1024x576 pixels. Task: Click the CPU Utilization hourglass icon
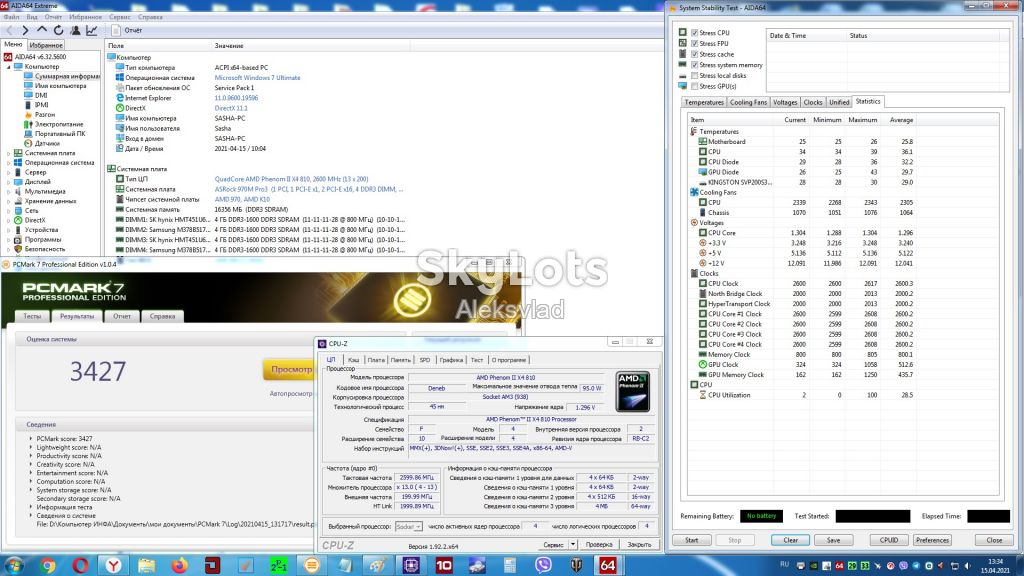pos(703,395)
